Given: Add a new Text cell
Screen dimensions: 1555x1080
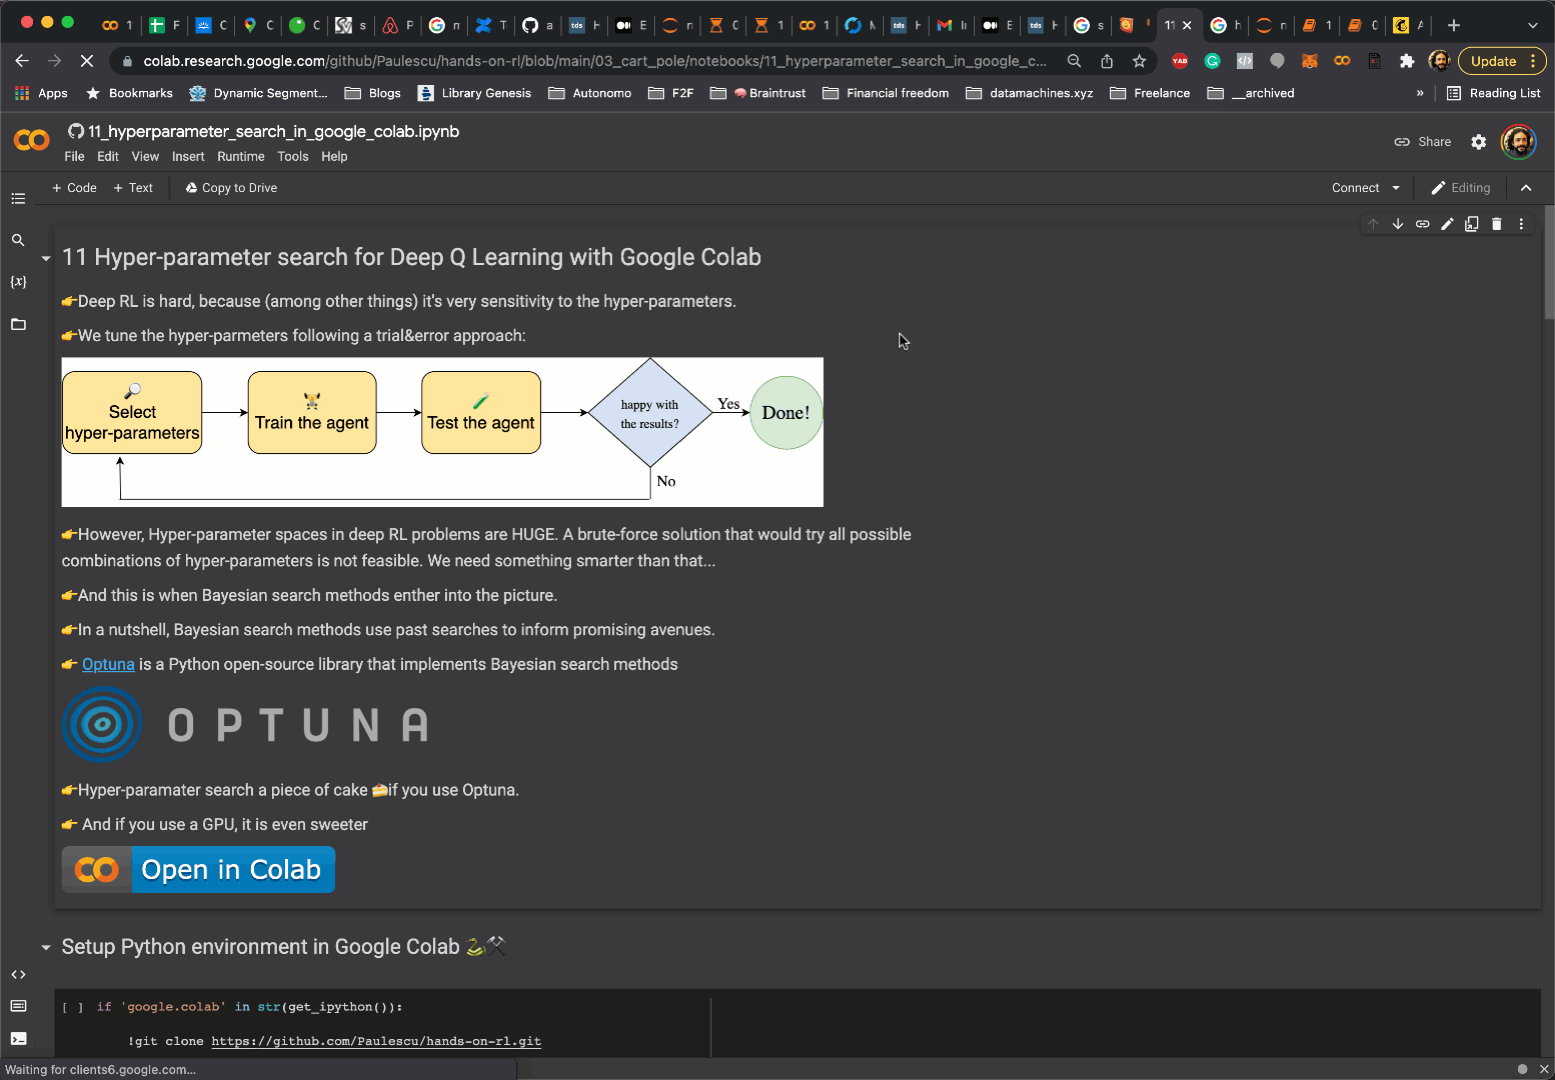Looking at the screenshot, I should (x=133, y=188).
